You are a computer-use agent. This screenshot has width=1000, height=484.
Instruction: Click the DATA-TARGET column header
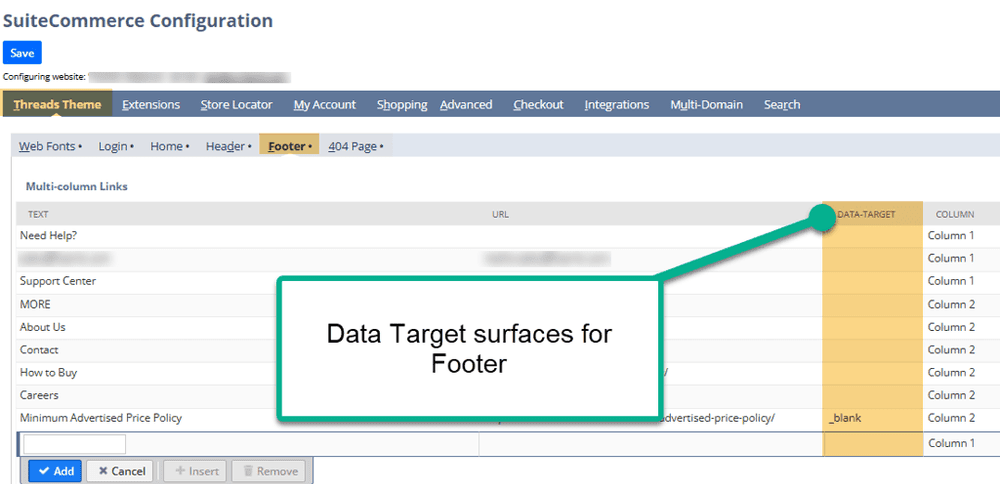point(866,215)
